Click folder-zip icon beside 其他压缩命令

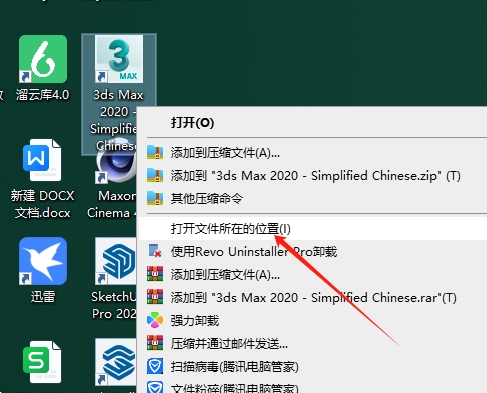(155, 198)
